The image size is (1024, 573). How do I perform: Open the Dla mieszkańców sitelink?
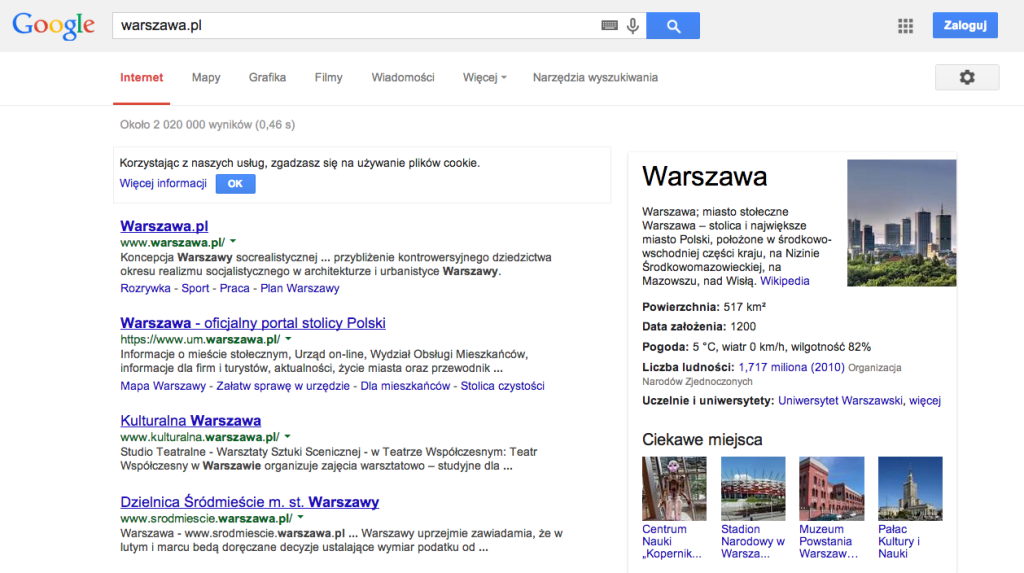tap(405, 385)
